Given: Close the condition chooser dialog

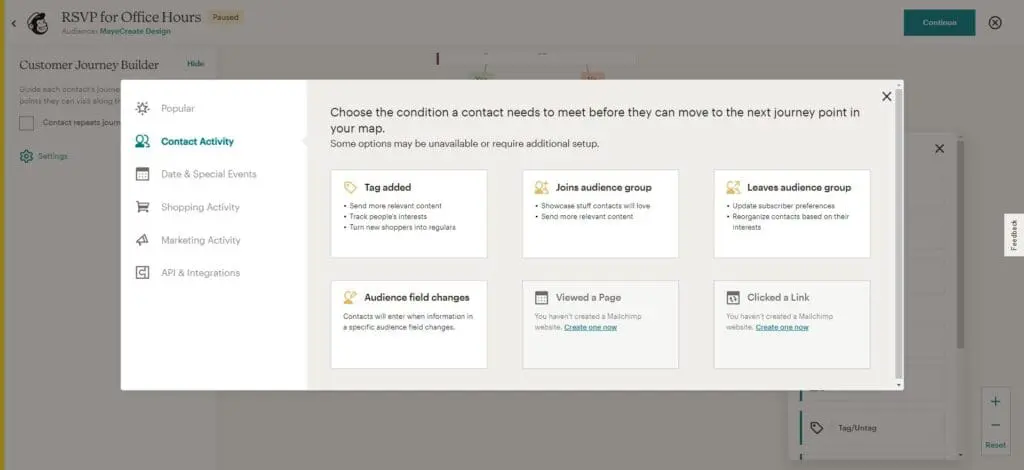Looking at the screenshot, I should point(886,97).
